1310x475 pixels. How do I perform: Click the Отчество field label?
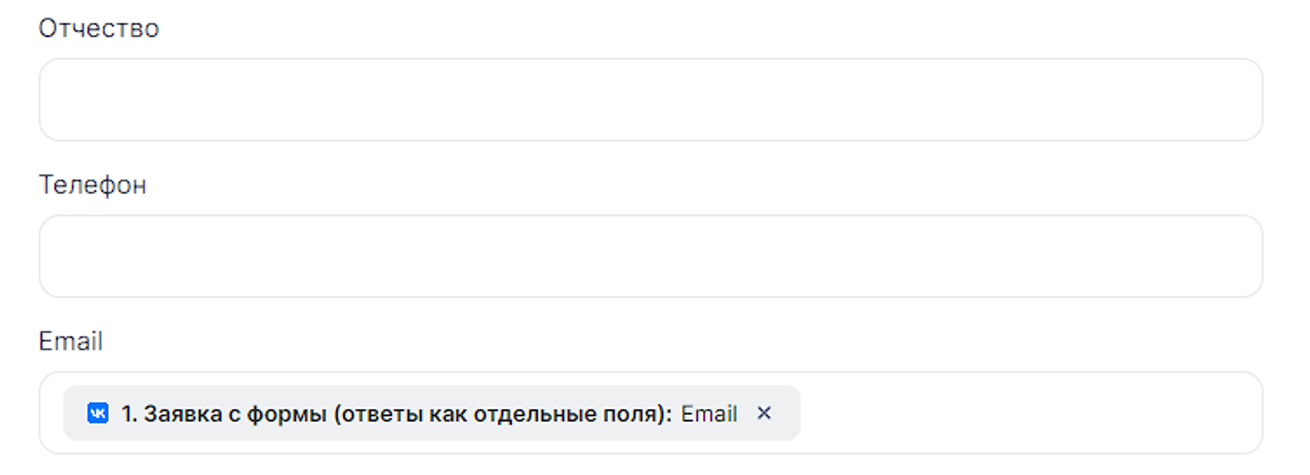pyautogui.click(x=98, y=28)
